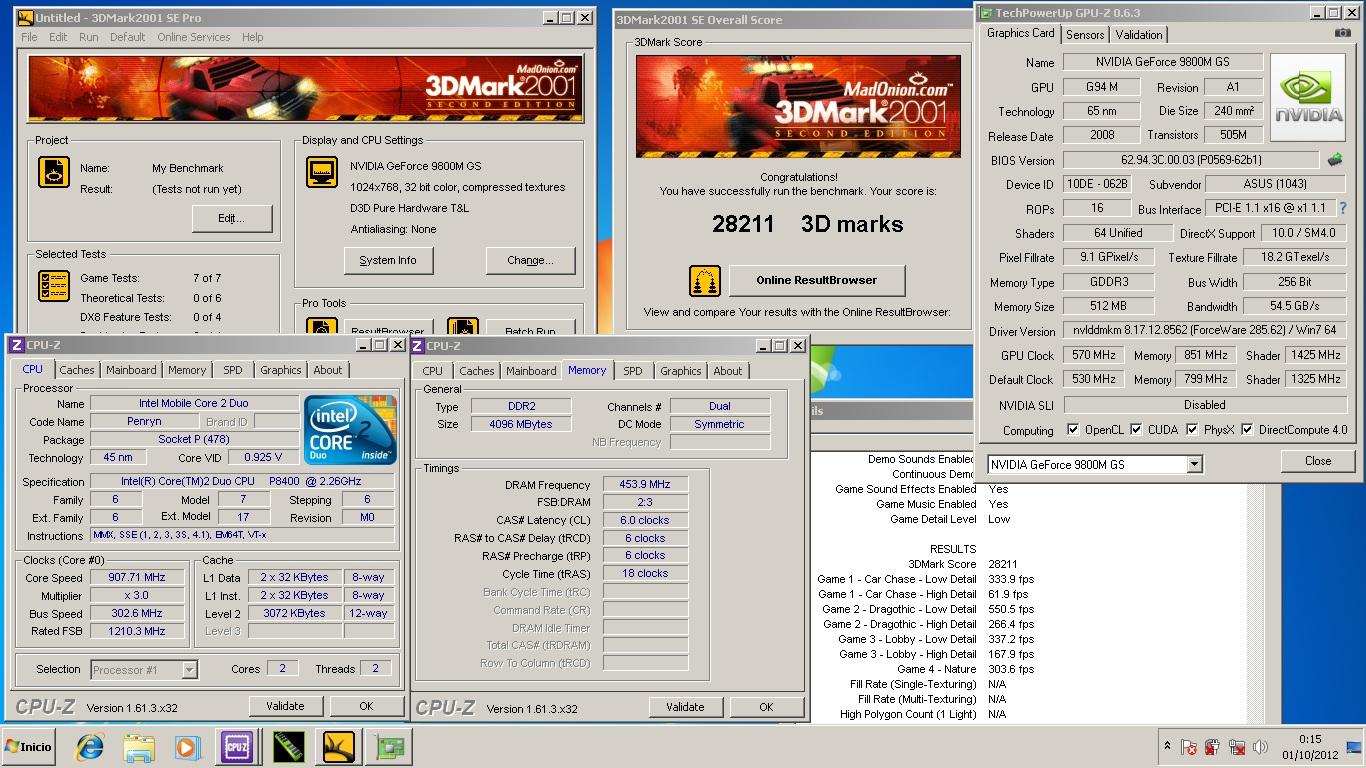Open Windows Explorer folder on taskbar
This screenshot has height=768, width=1366.
[x=139, y=747]
